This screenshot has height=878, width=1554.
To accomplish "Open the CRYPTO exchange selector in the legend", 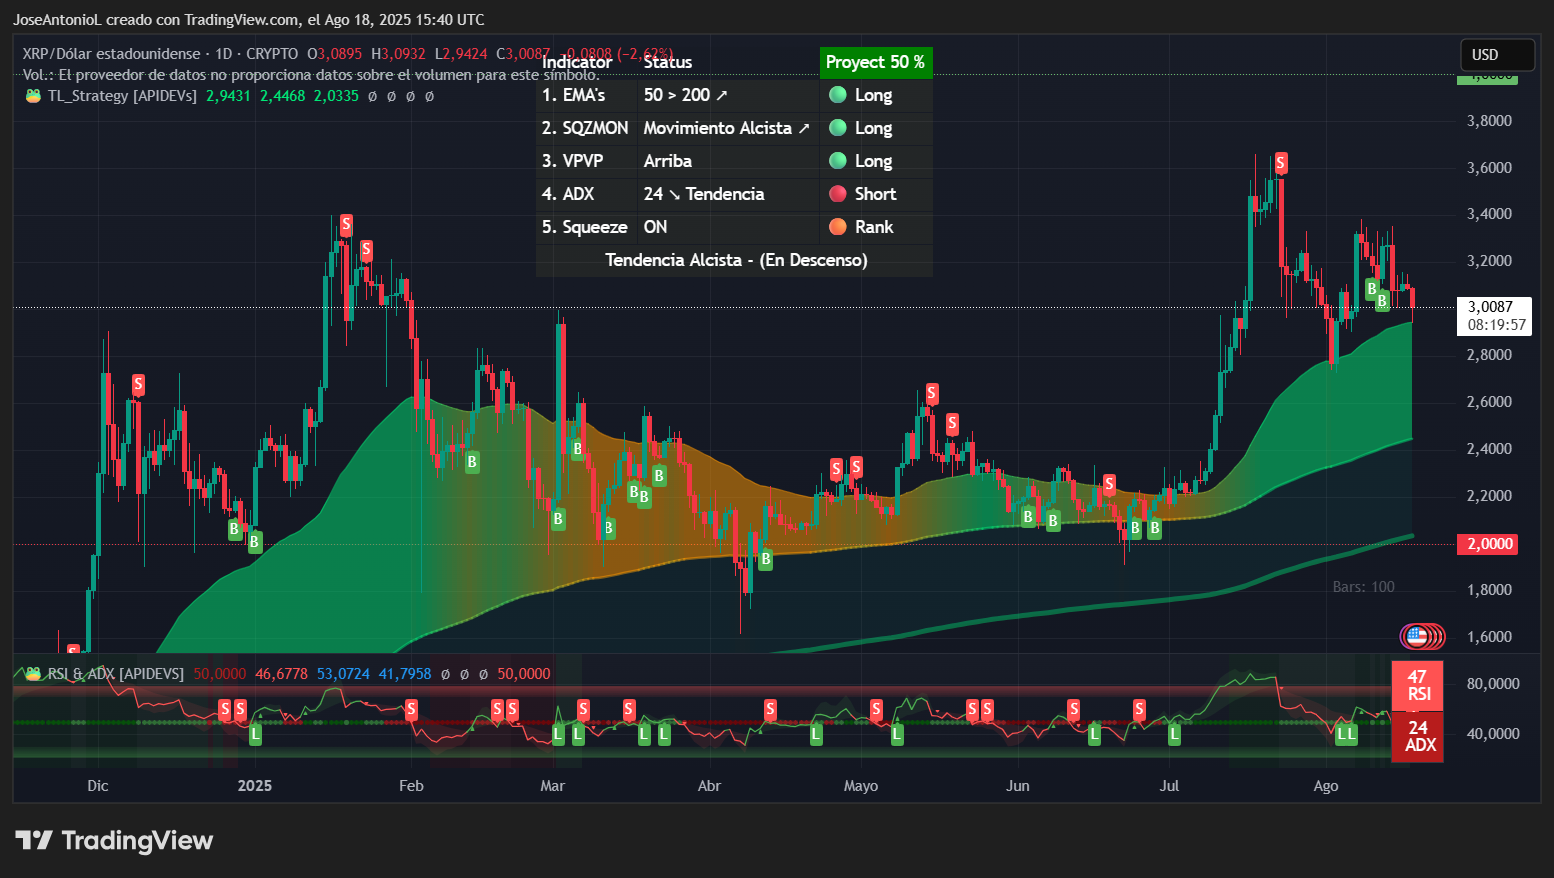I will click(275, 54).
